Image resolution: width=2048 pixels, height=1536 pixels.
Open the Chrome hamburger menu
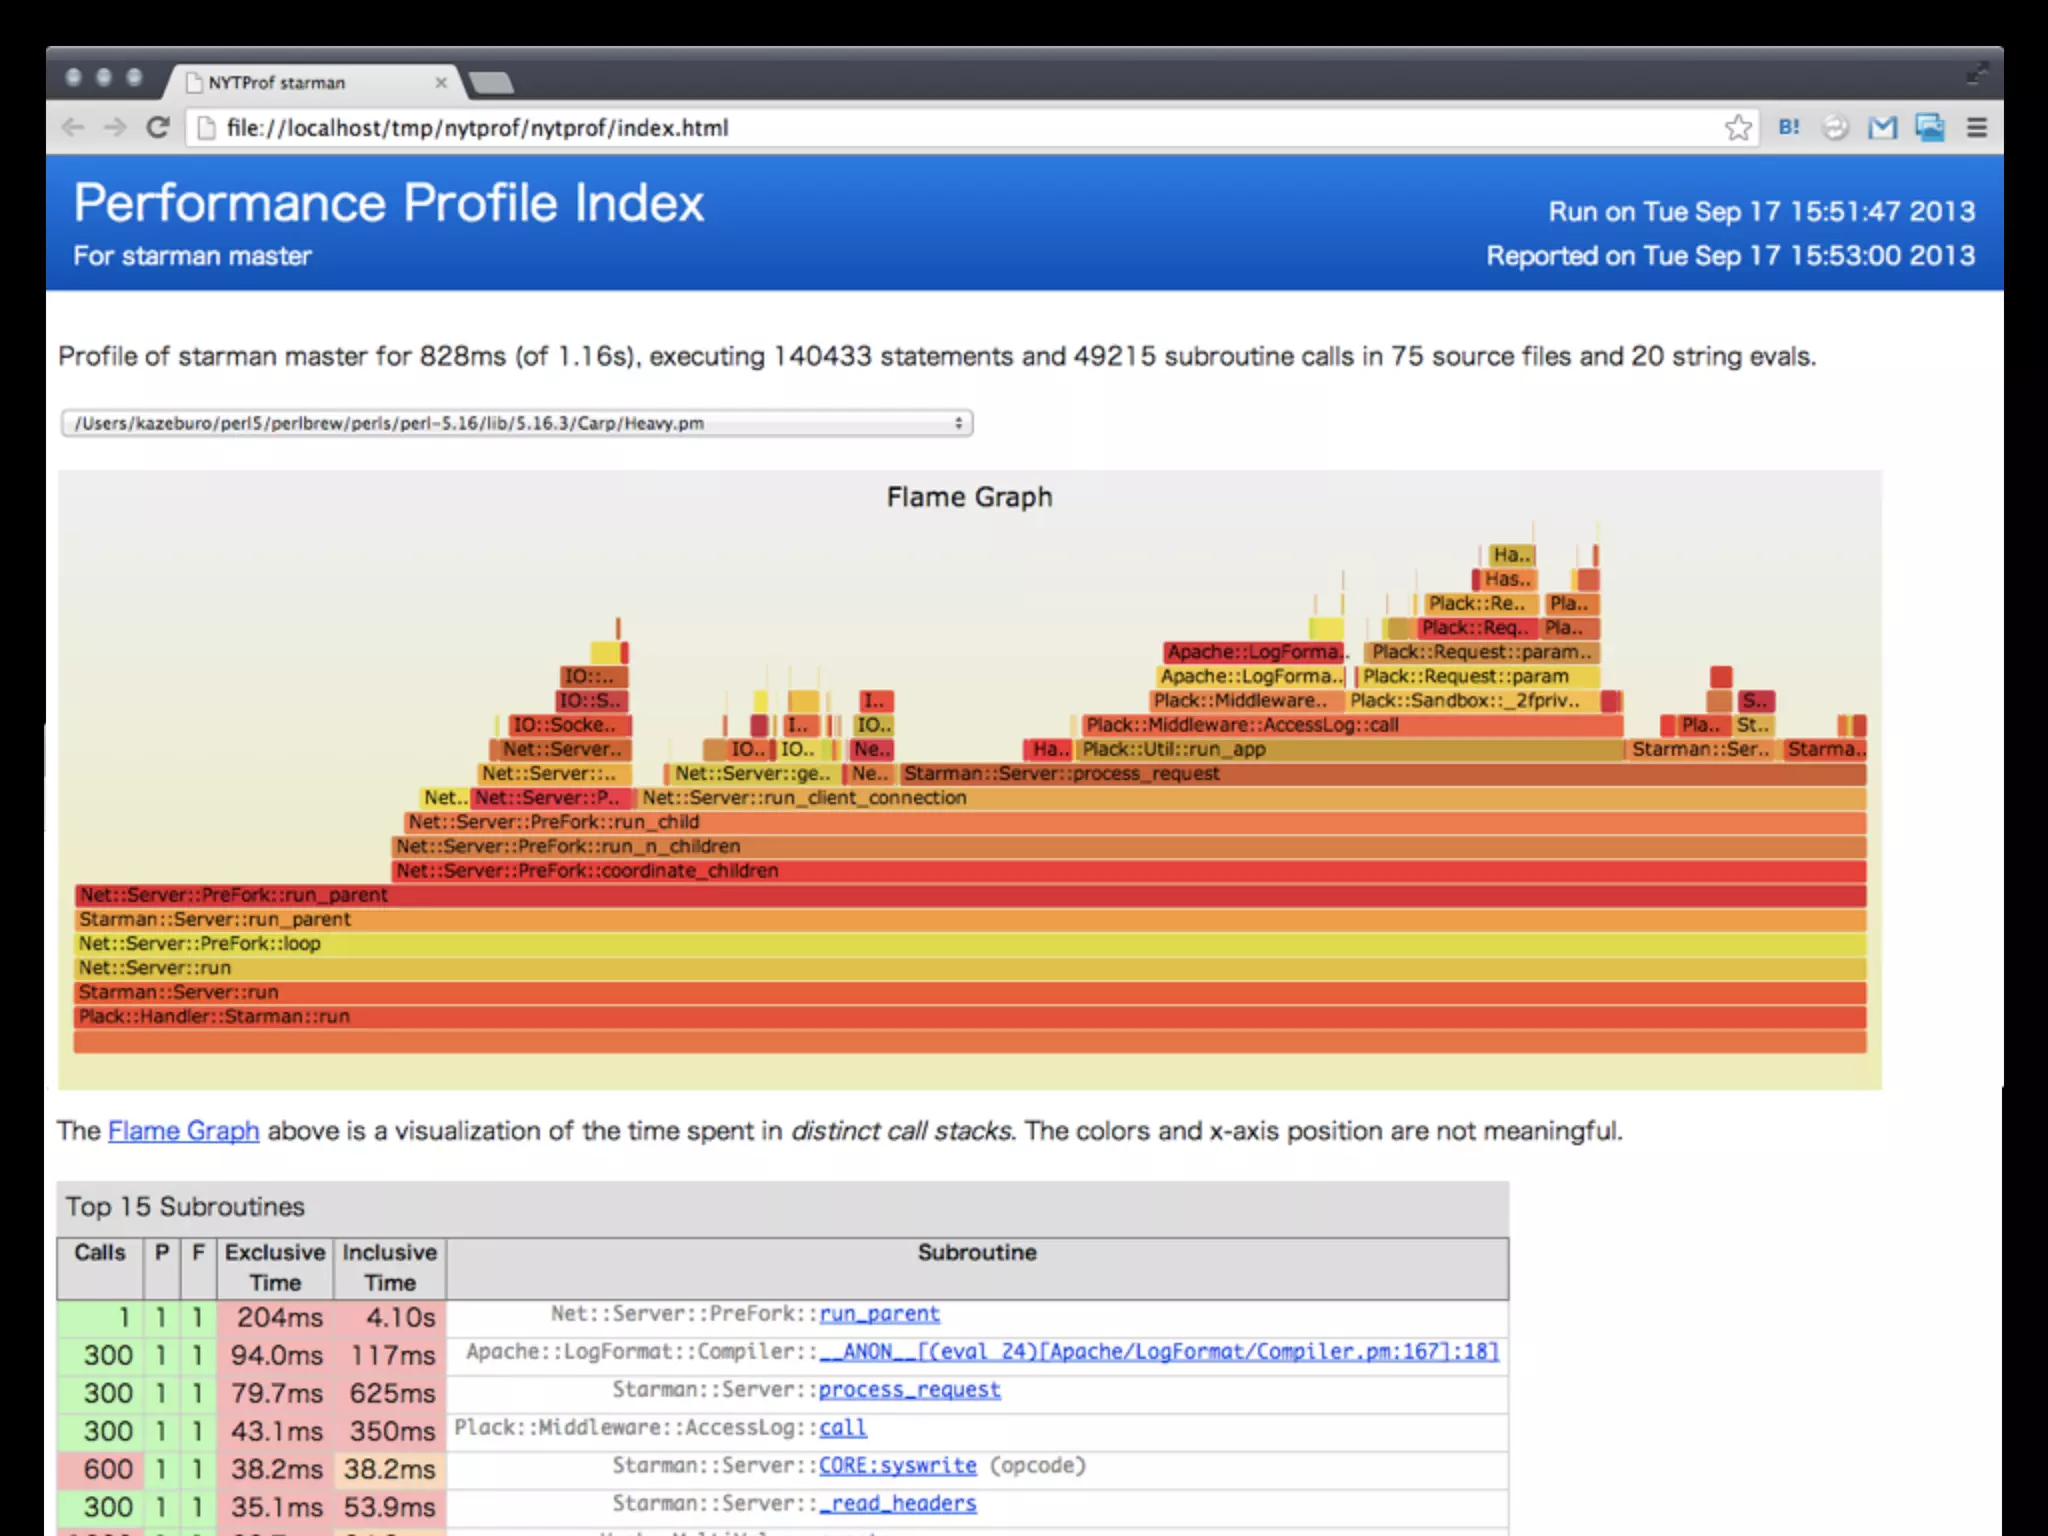(x=1976, y=127)
